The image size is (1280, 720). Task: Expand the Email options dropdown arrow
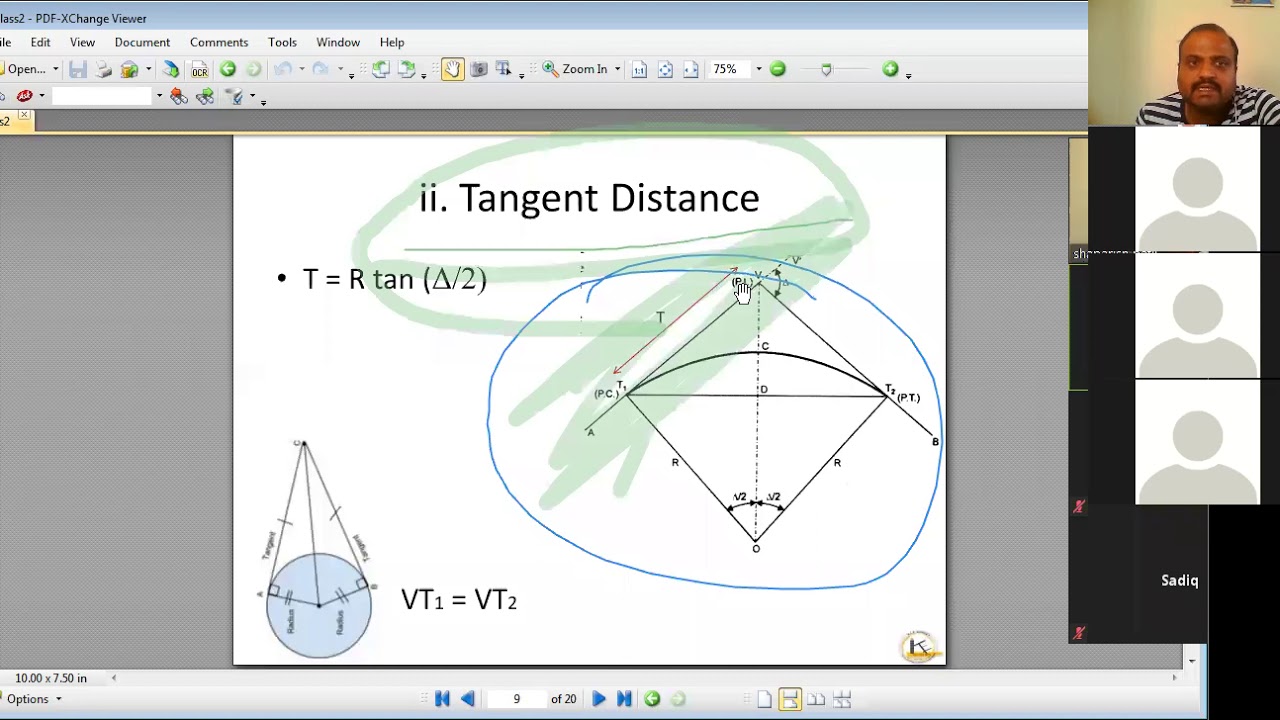coord(148,69)
